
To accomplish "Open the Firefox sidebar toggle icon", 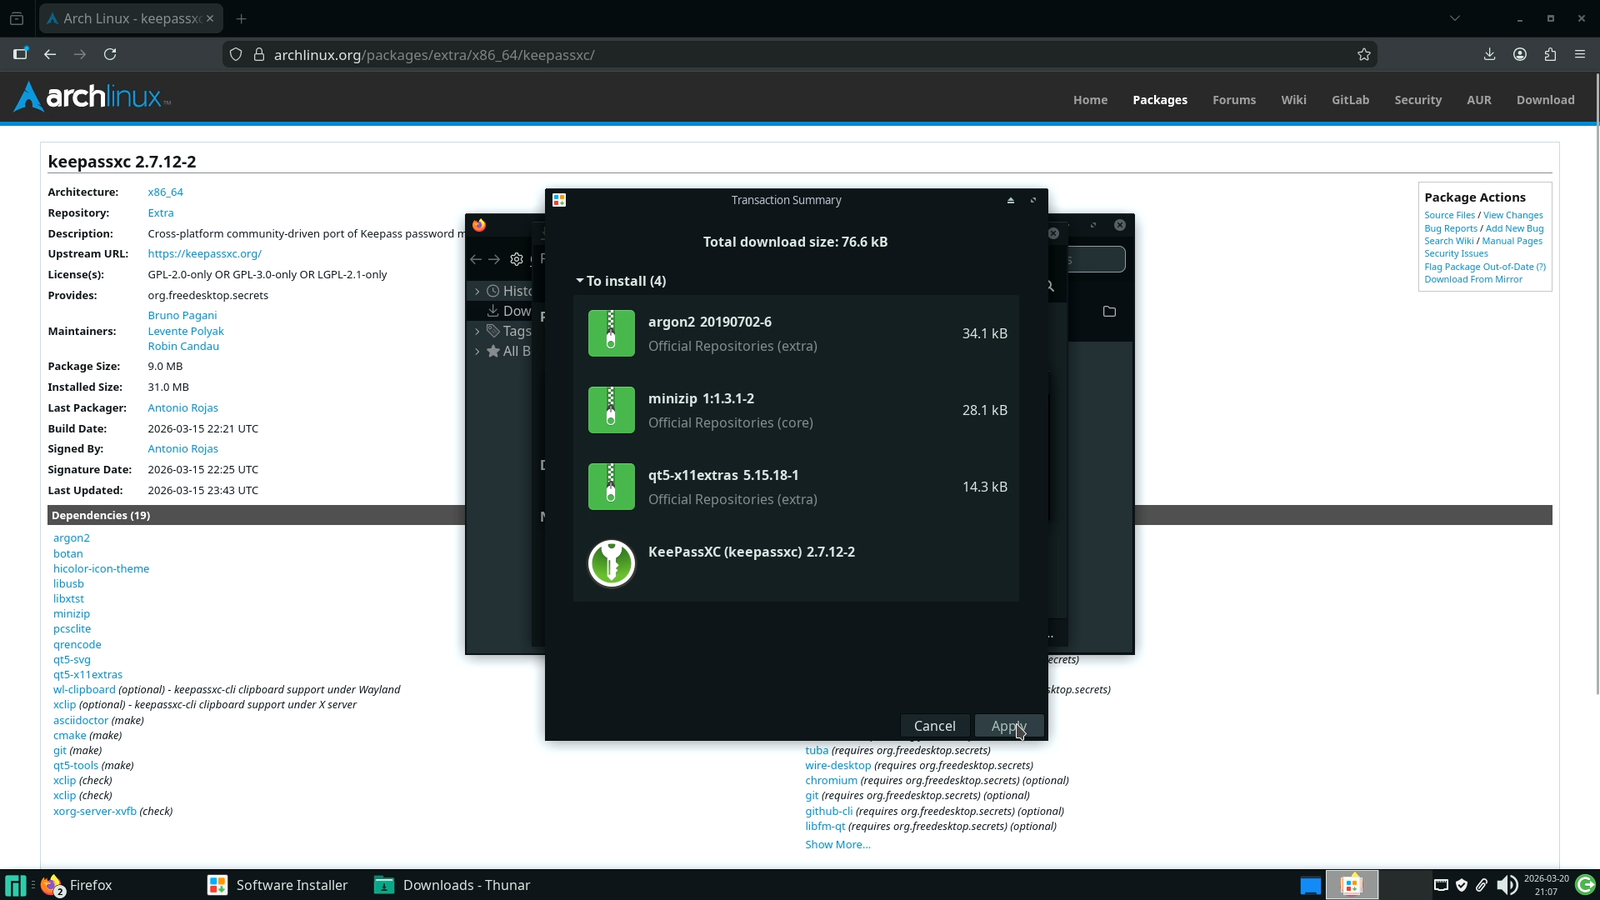I will [20, 54].
